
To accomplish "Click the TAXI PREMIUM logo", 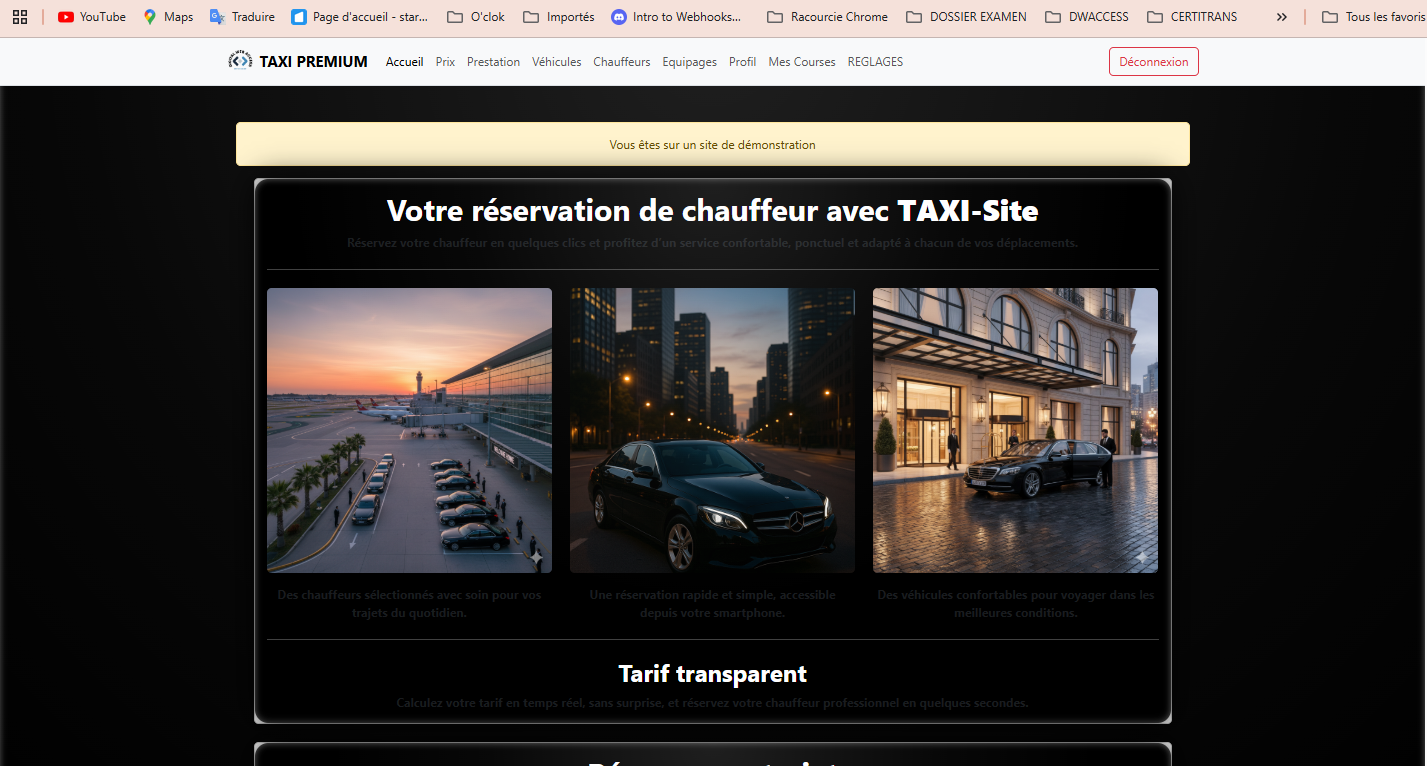I will (297, 61).
